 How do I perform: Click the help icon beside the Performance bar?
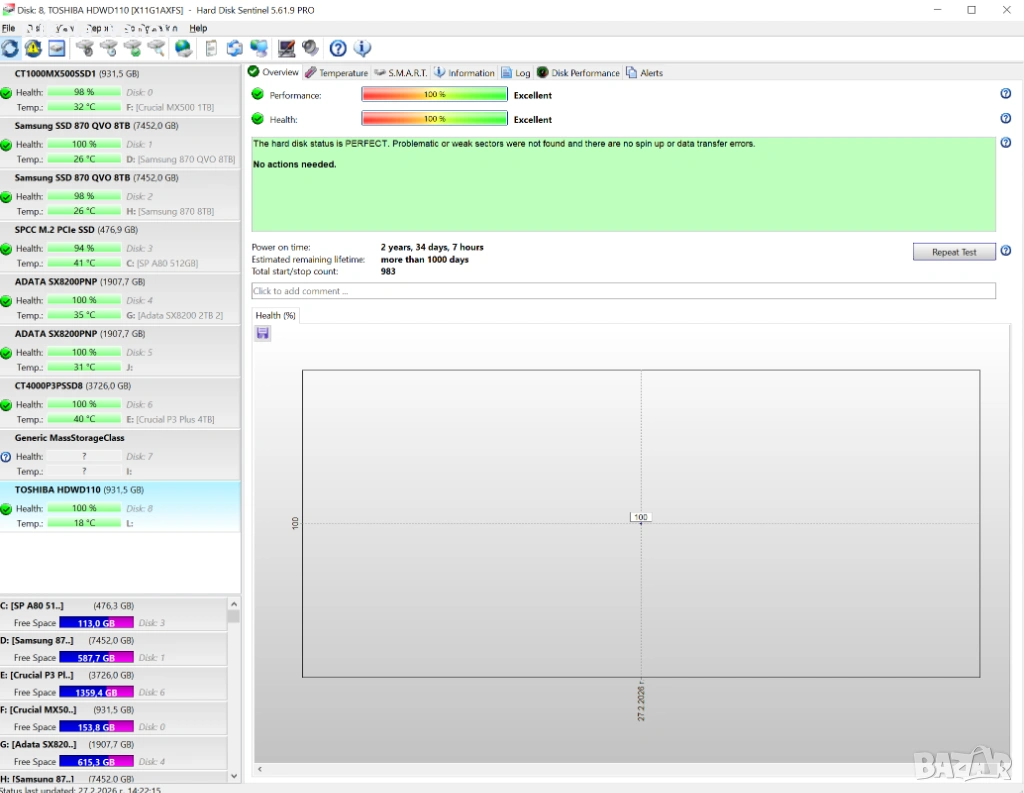1005,94
